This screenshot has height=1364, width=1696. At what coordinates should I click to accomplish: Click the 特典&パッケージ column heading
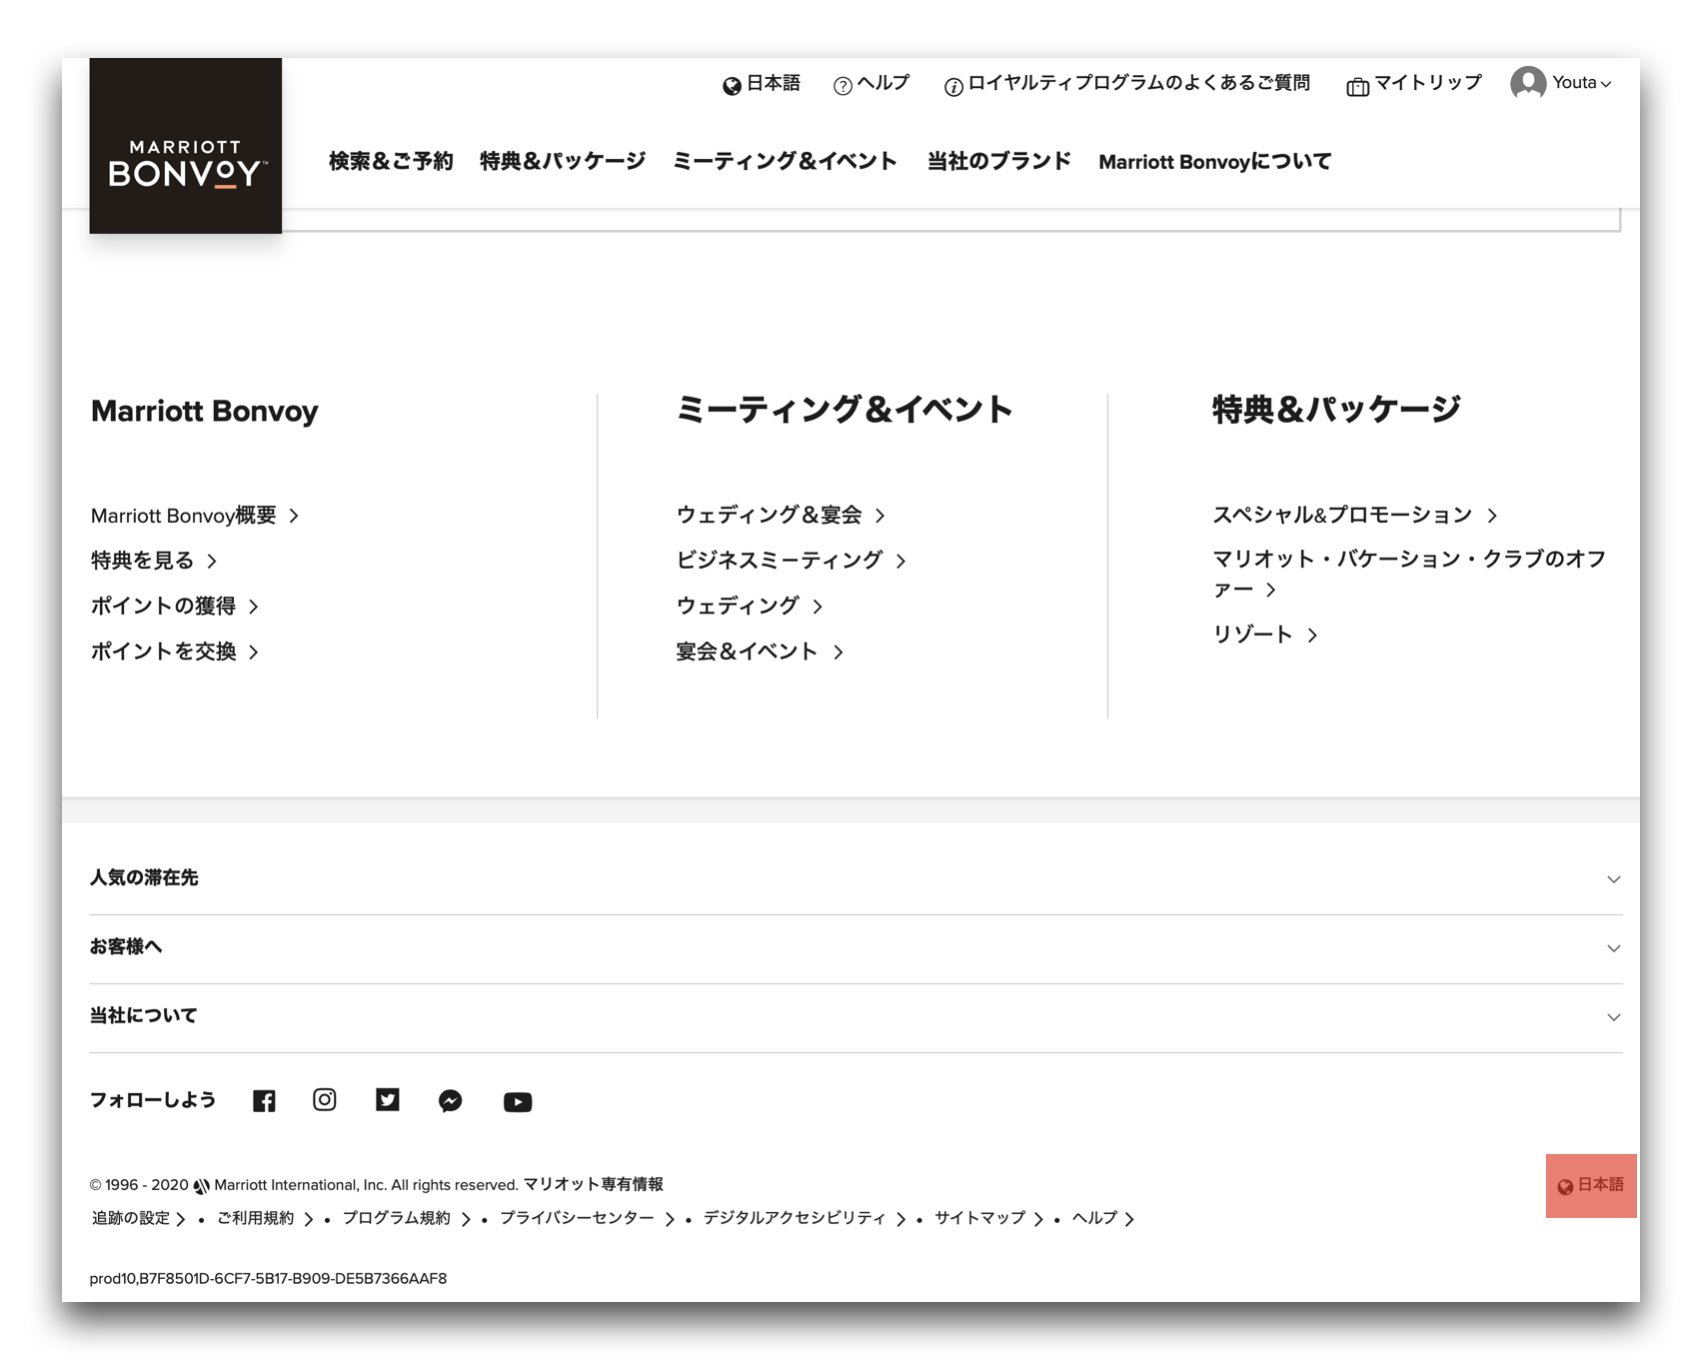1336,409
